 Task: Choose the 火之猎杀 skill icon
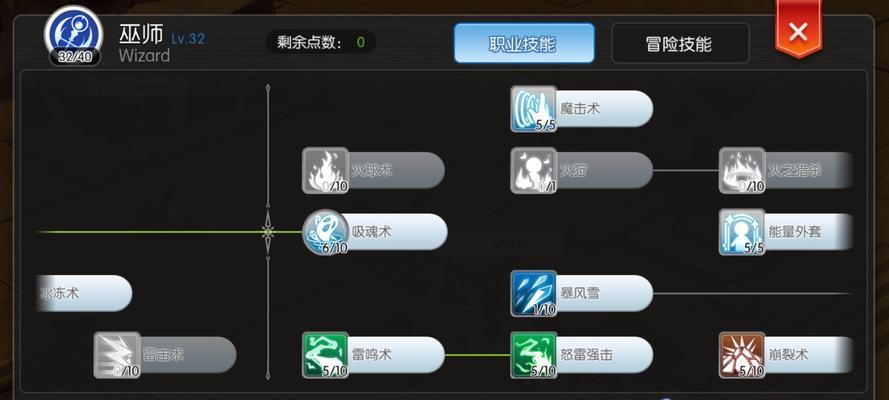tap(742, 171)
